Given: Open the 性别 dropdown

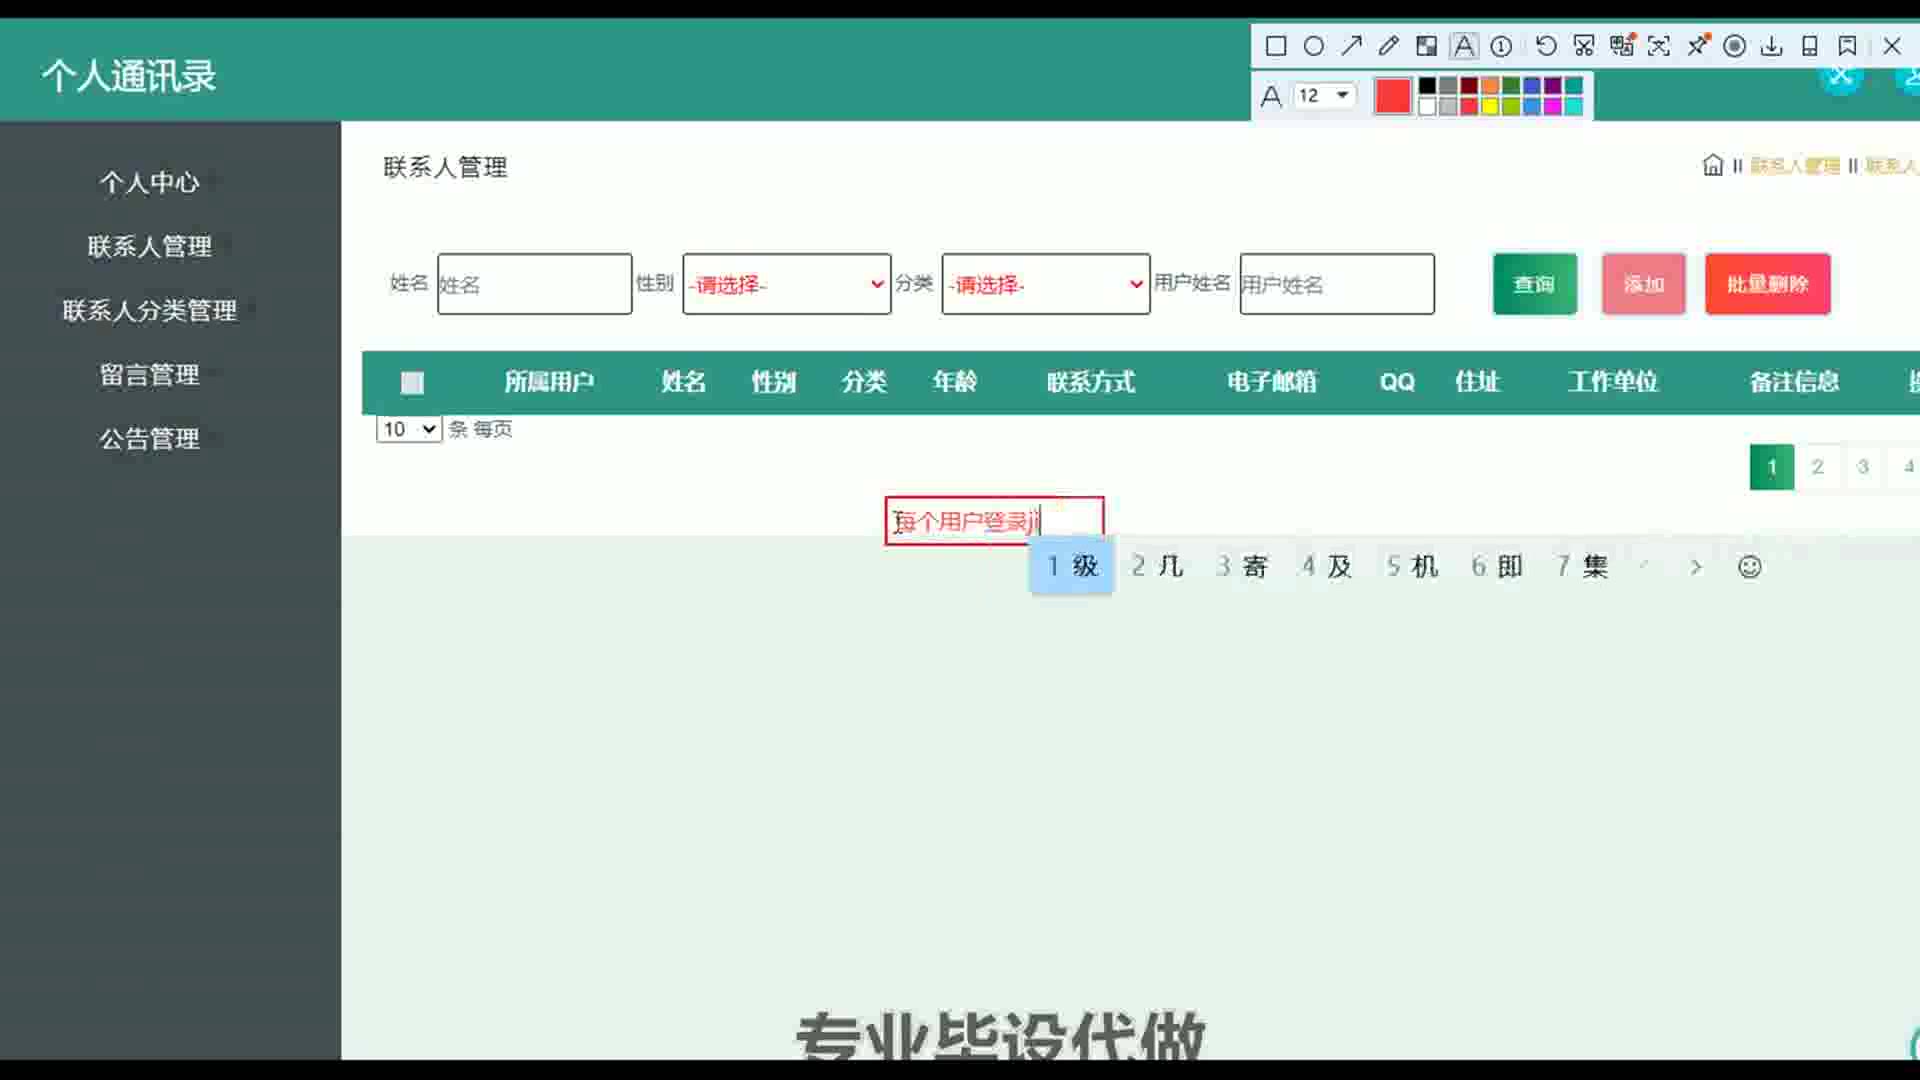Looking at the screenshot, I should click(x=786, y=284).
